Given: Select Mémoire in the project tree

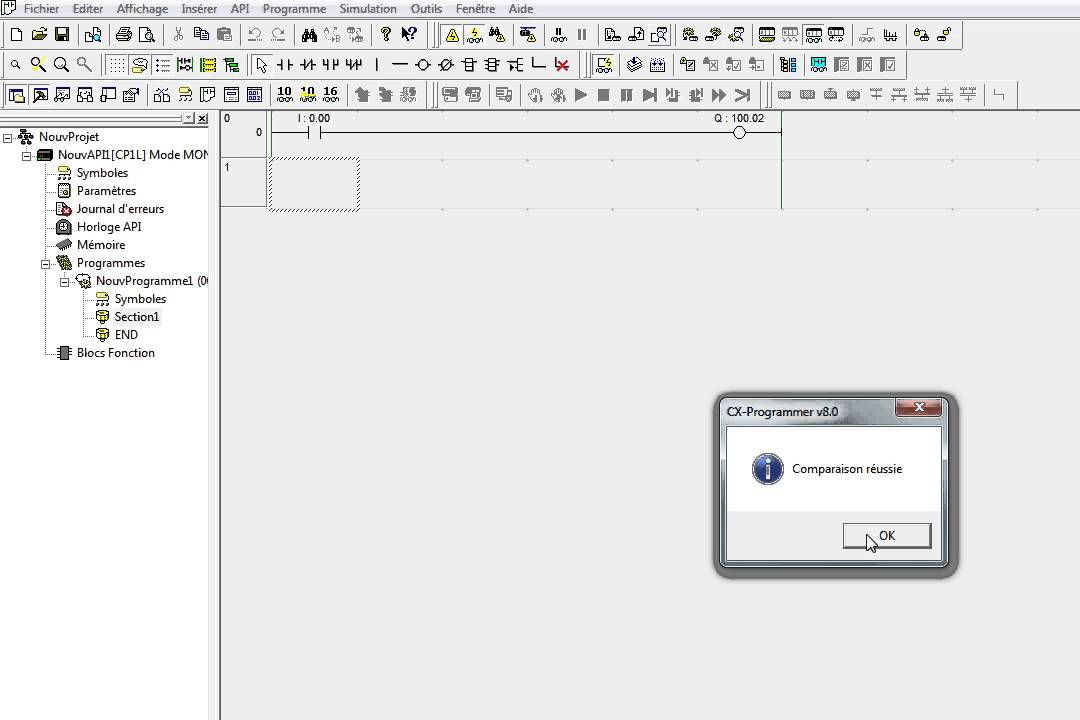Looking at the screenshot, I should pos(101,245).
